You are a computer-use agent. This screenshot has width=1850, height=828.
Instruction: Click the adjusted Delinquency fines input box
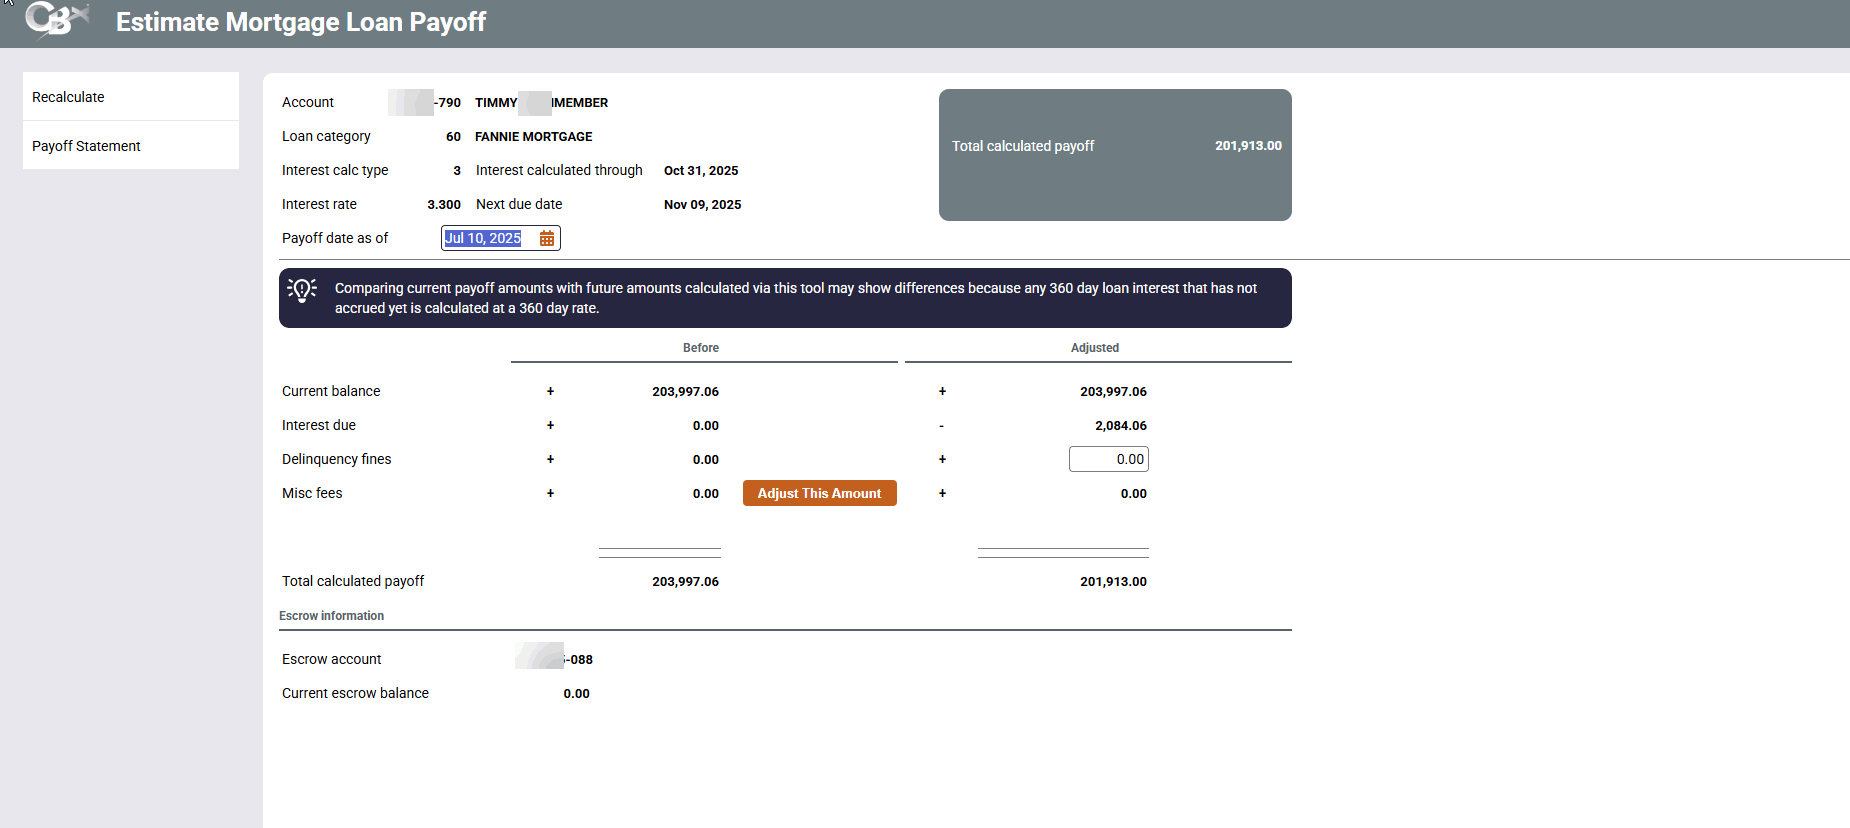tap(1108, 459)
